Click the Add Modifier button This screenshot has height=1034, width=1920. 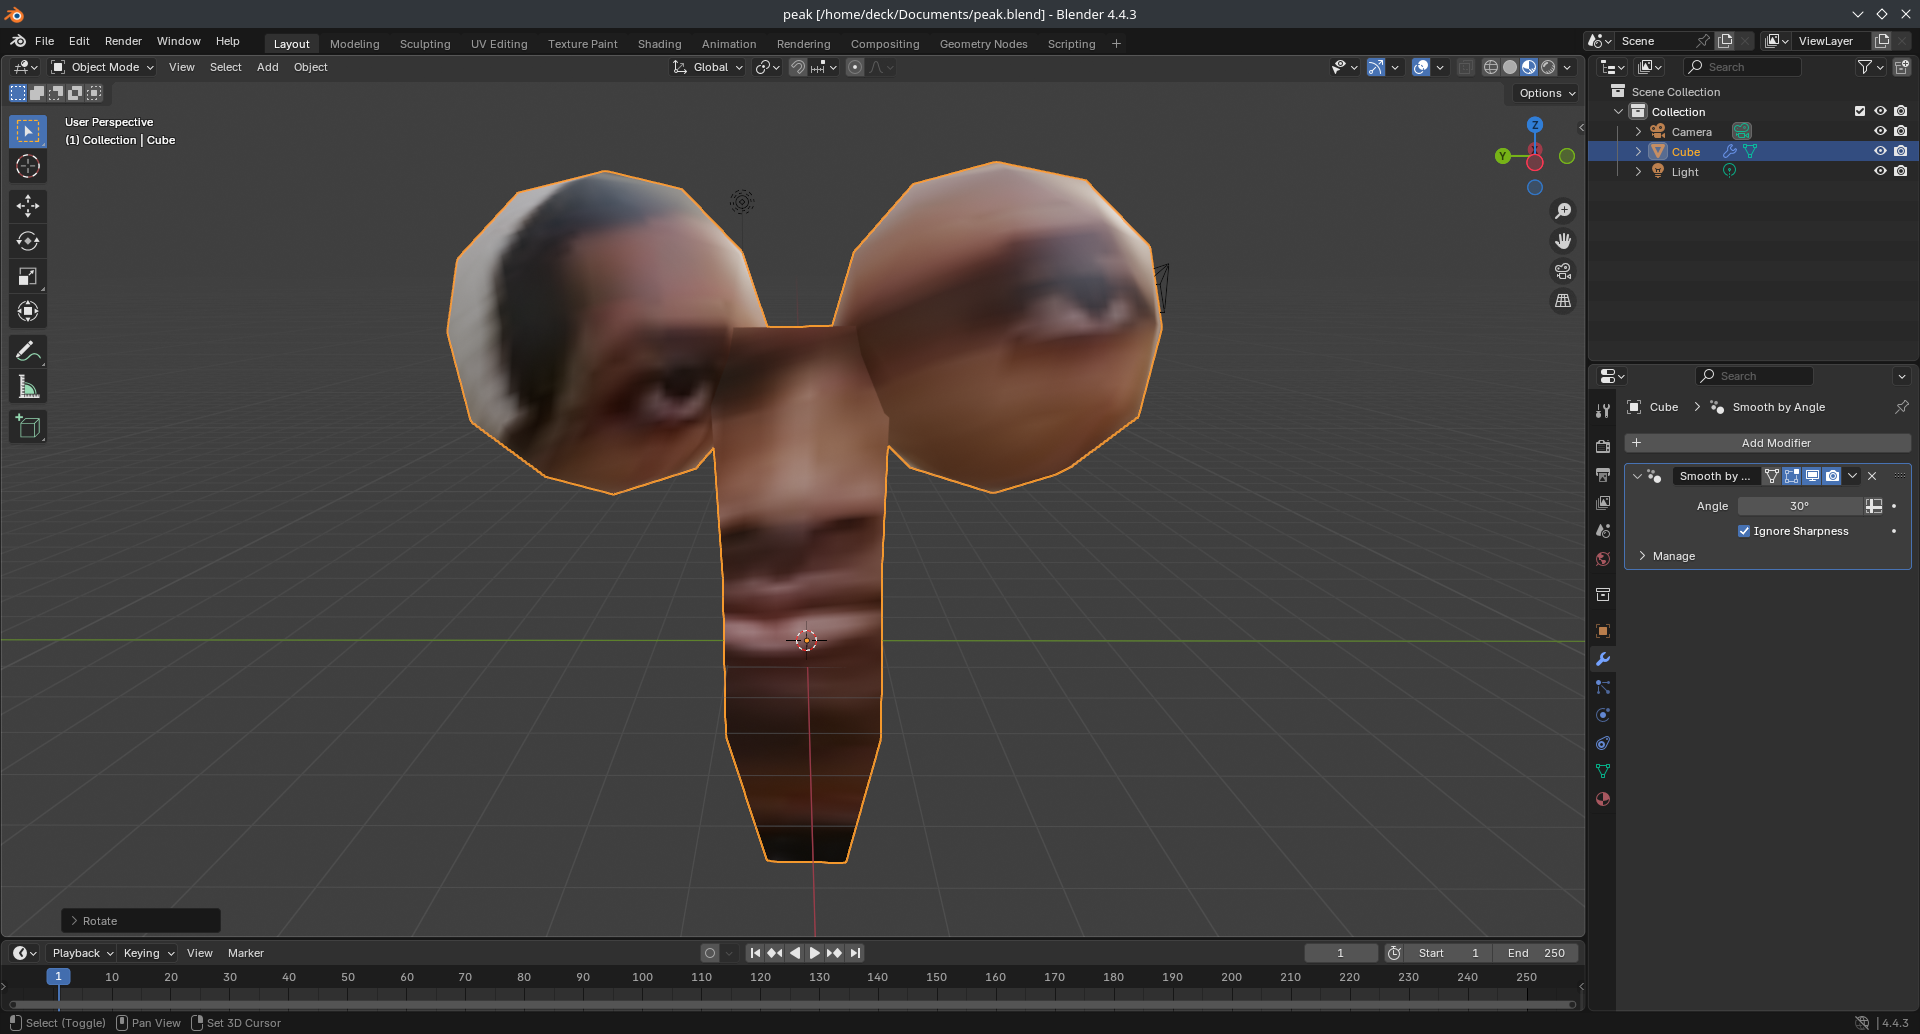pyautogui.click(x=1767, y=443)
